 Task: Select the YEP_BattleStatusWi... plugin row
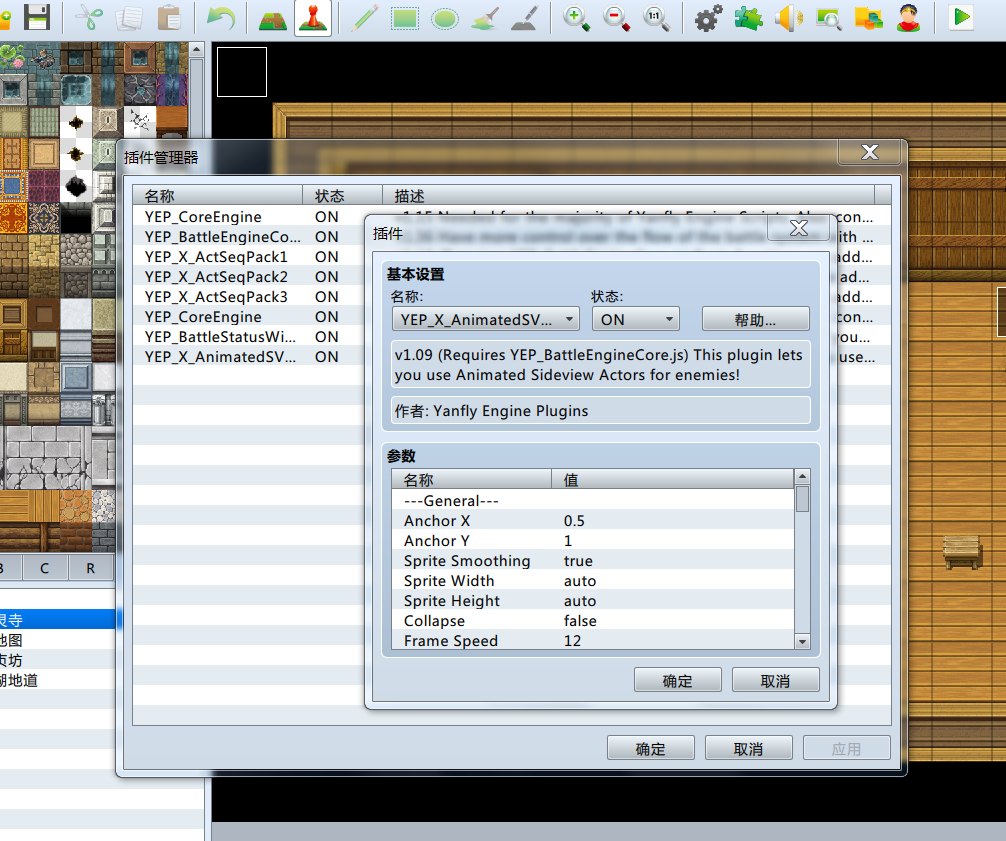pyautogui.click(x=249, y=337)
